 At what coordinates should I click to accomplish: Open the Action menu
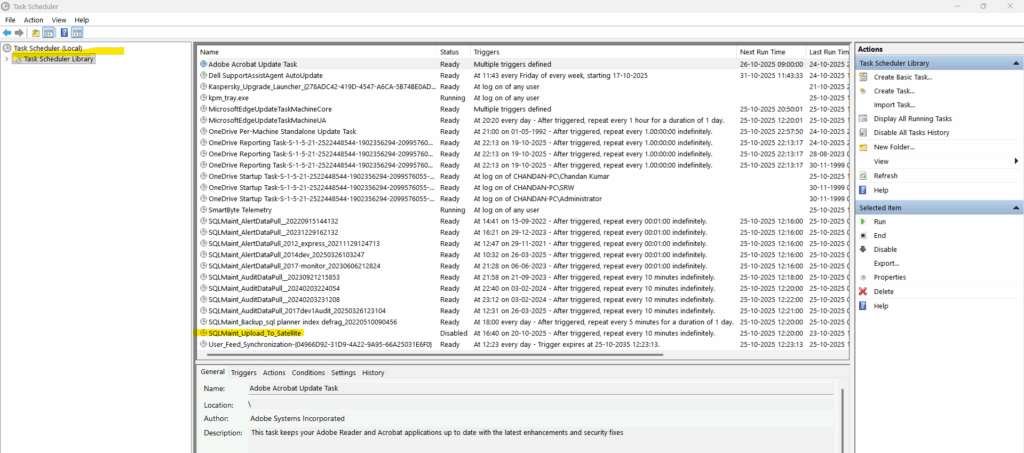click(33, 19)
